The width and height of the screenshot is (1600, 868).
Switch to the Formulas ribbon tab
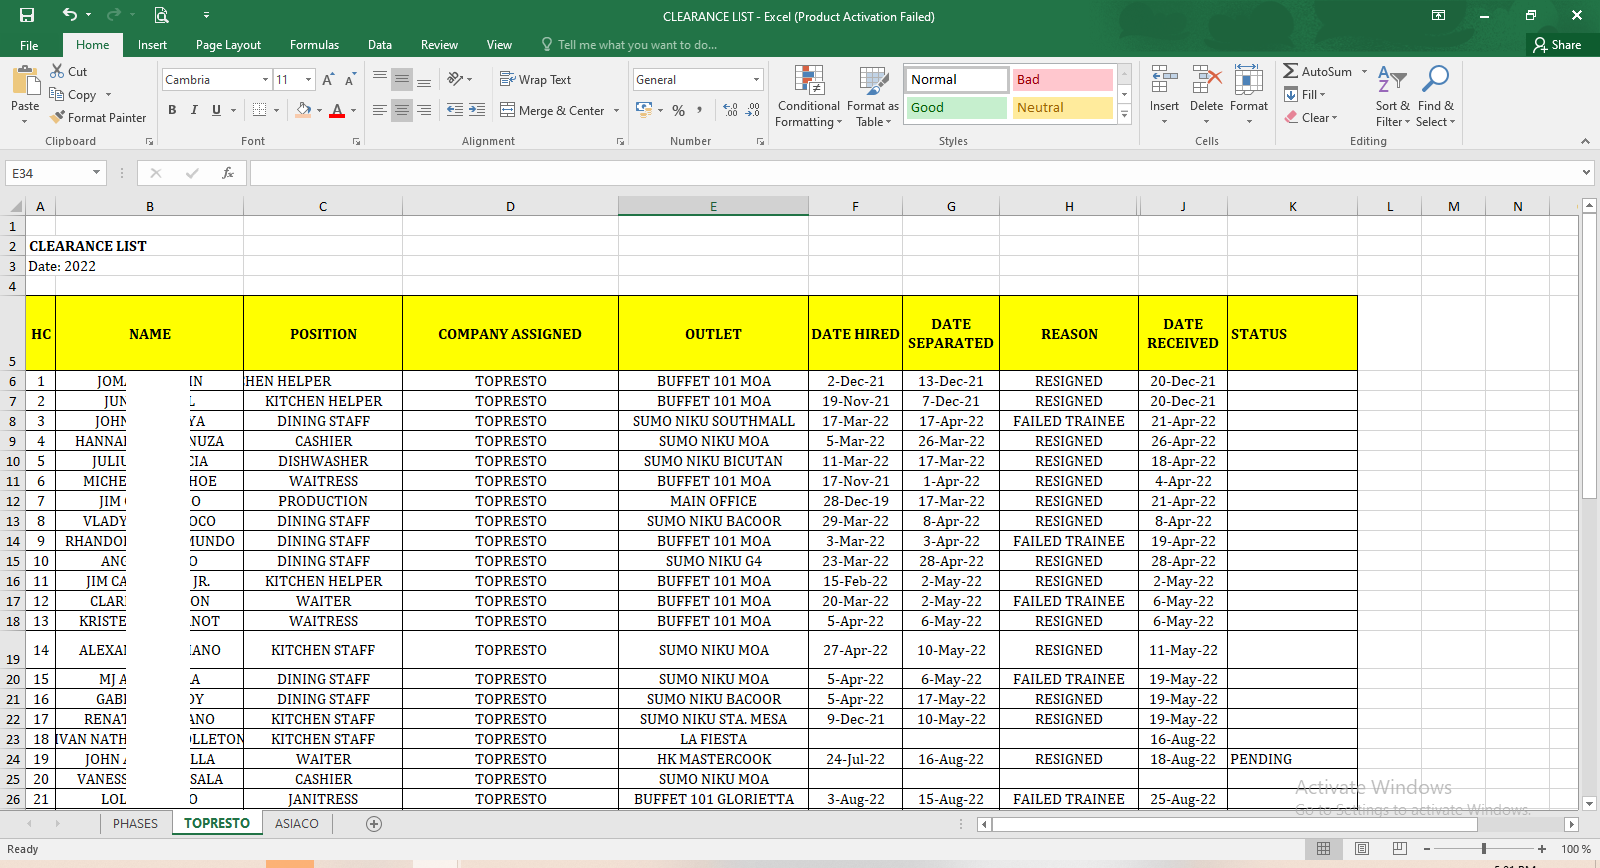tap(314, 45)
